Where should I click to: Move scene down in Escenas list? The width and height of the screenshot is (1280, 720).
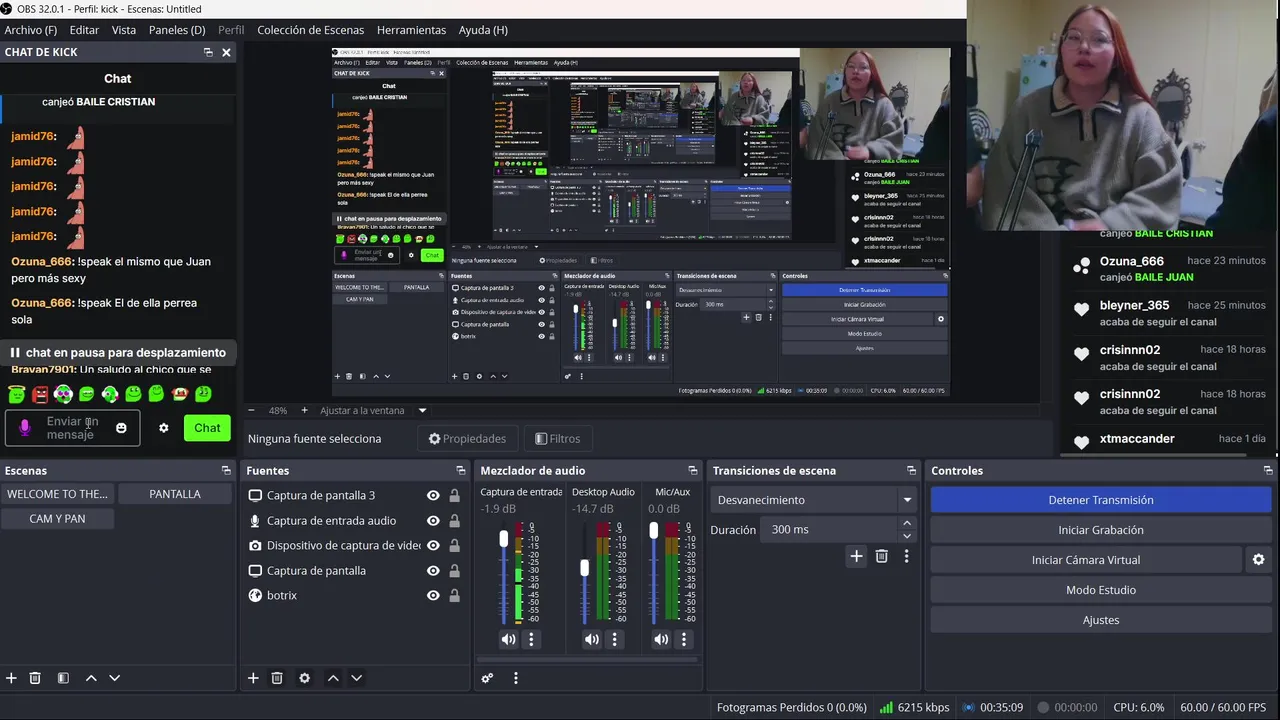pyautogui.click(x=114, y=678)
